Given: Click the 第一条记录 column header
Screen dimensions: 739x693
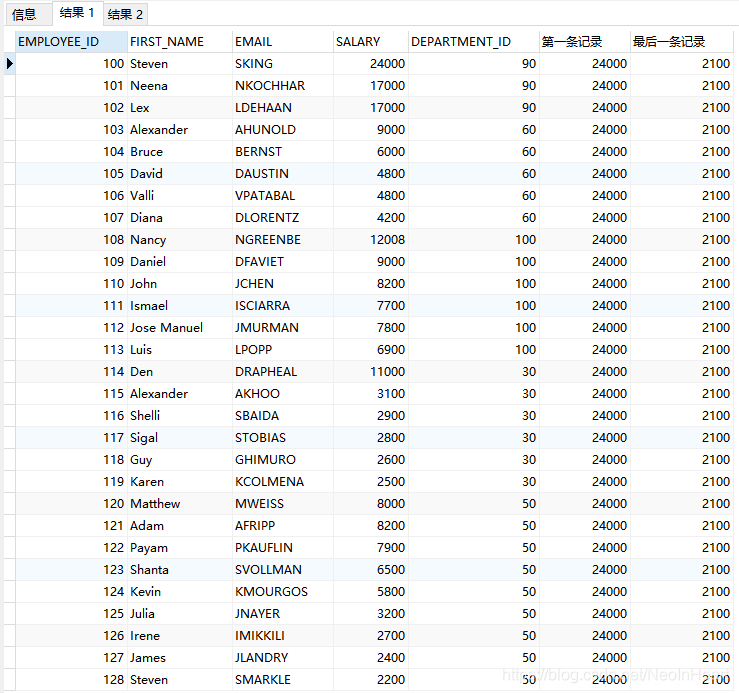Looking at the screenshot, I should point(584,41).
